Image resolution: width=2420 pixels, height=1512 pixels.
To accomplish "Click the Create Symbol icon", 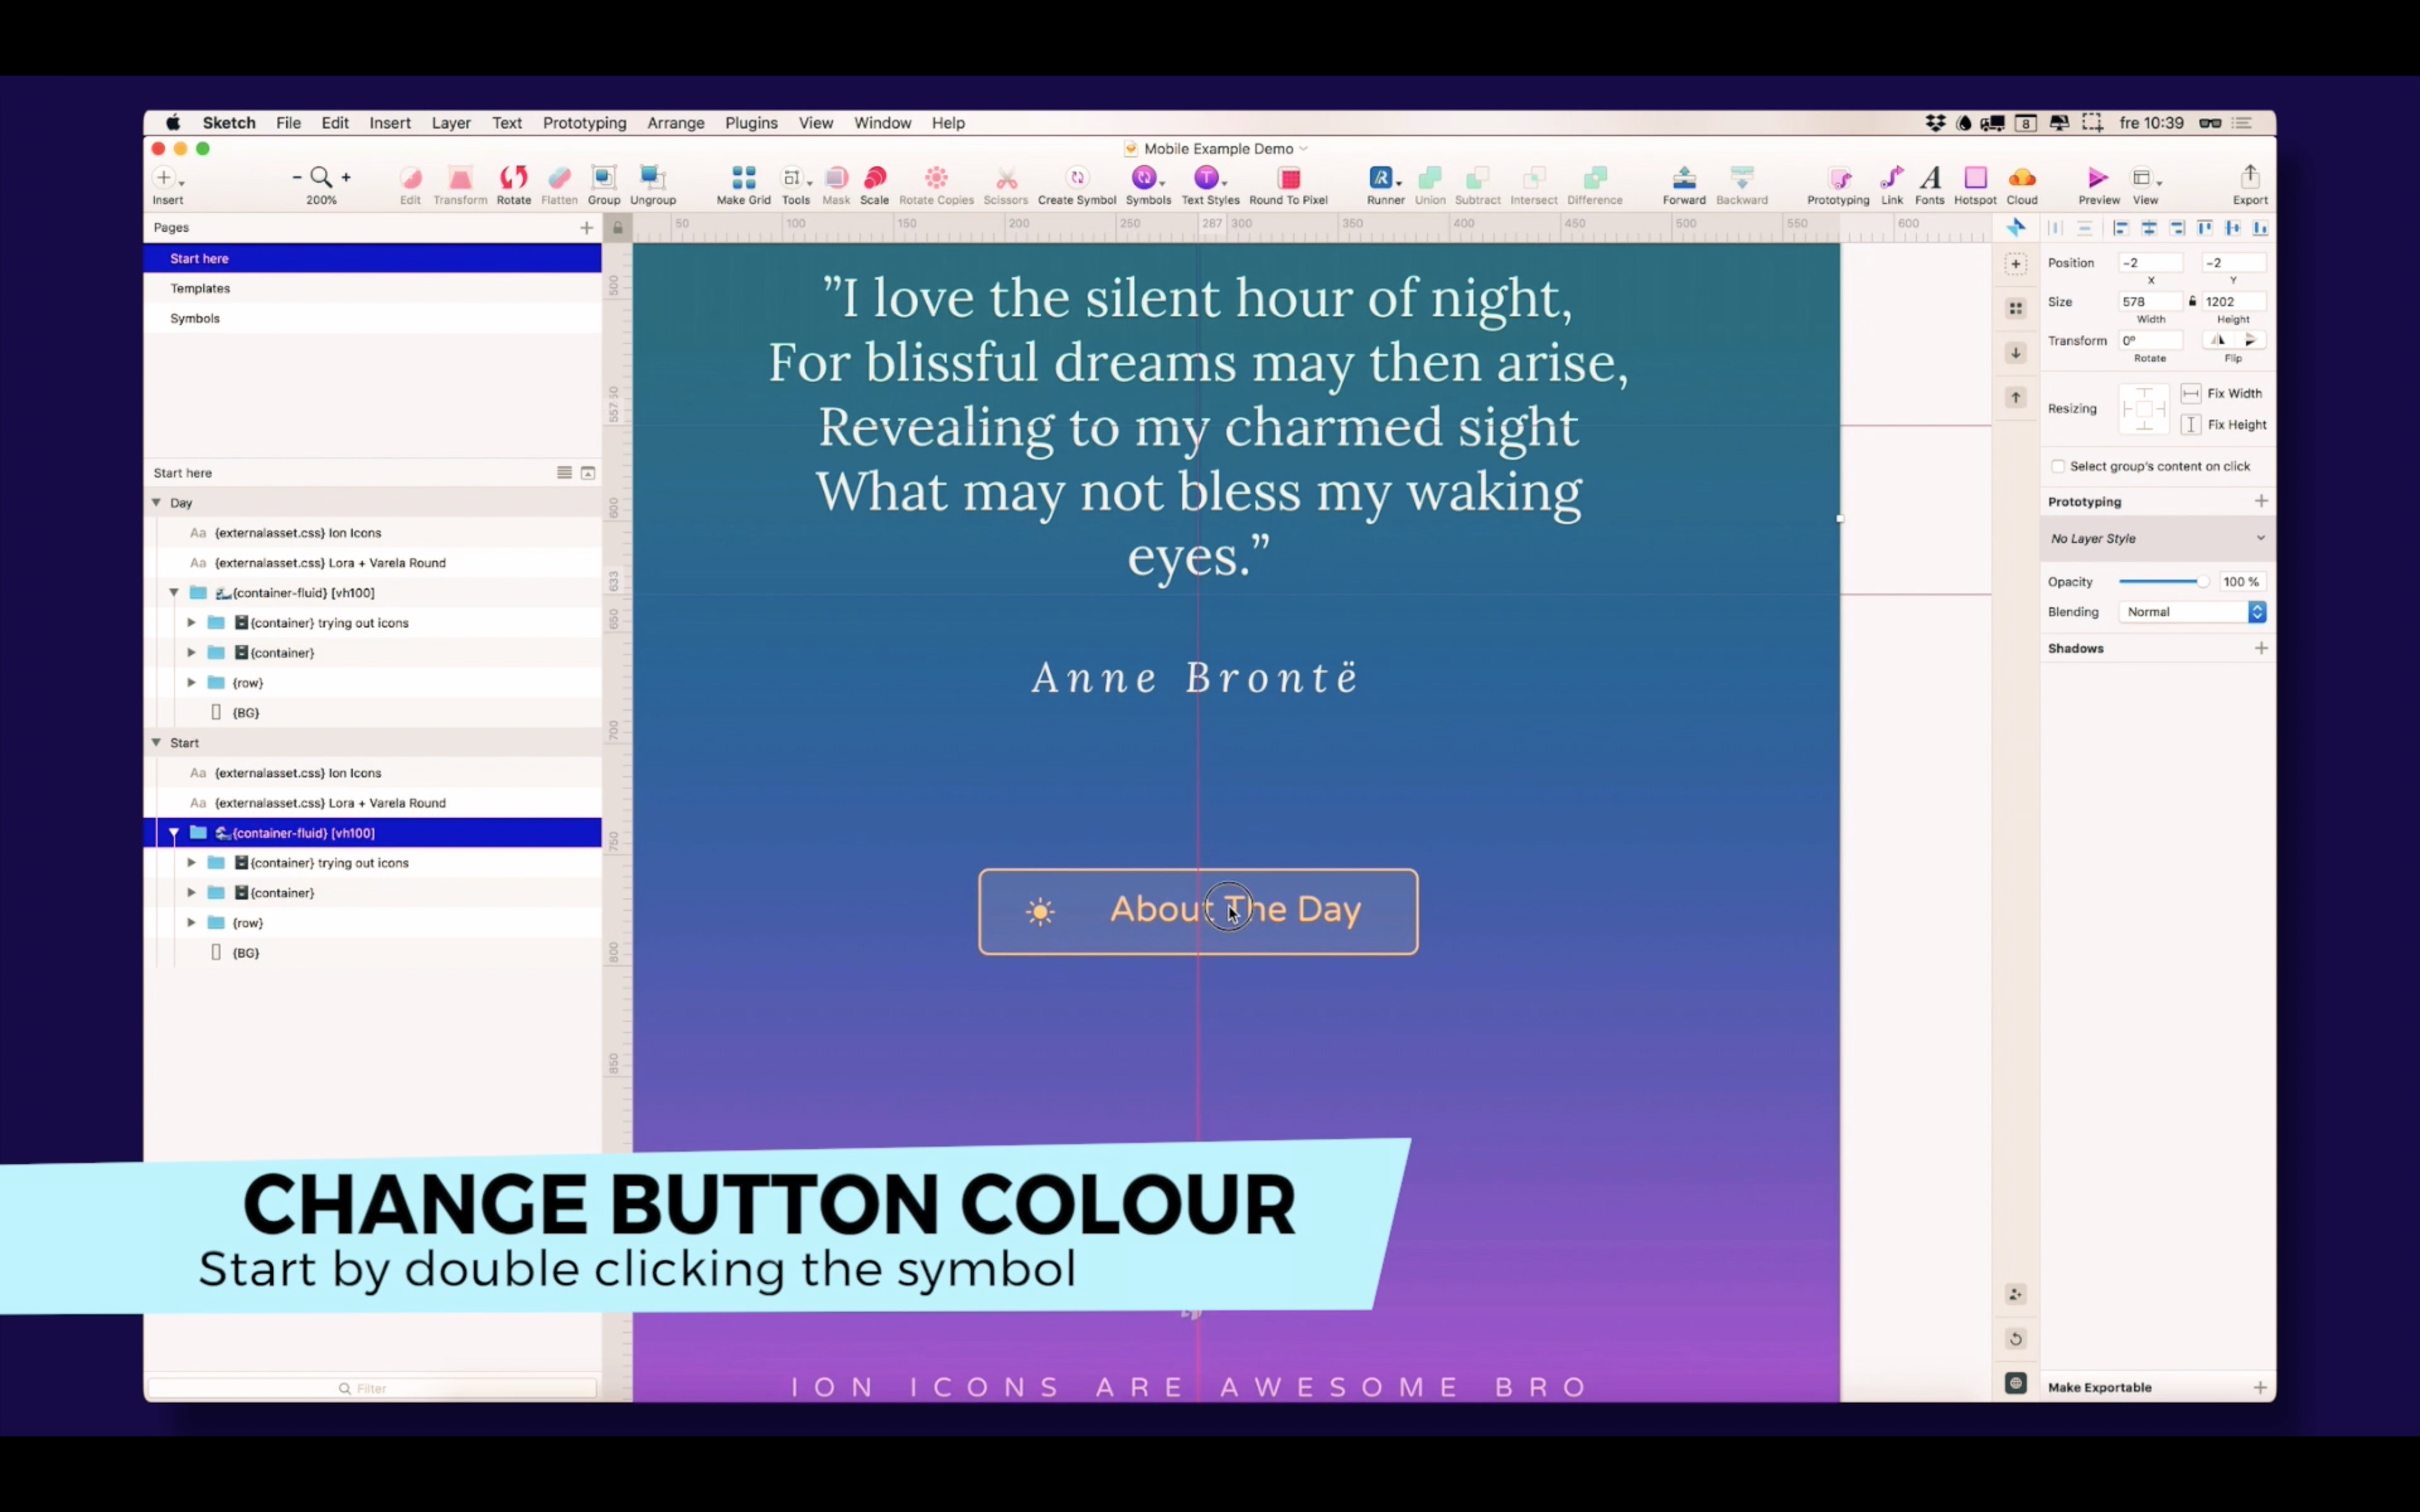I will (1077, 178).
